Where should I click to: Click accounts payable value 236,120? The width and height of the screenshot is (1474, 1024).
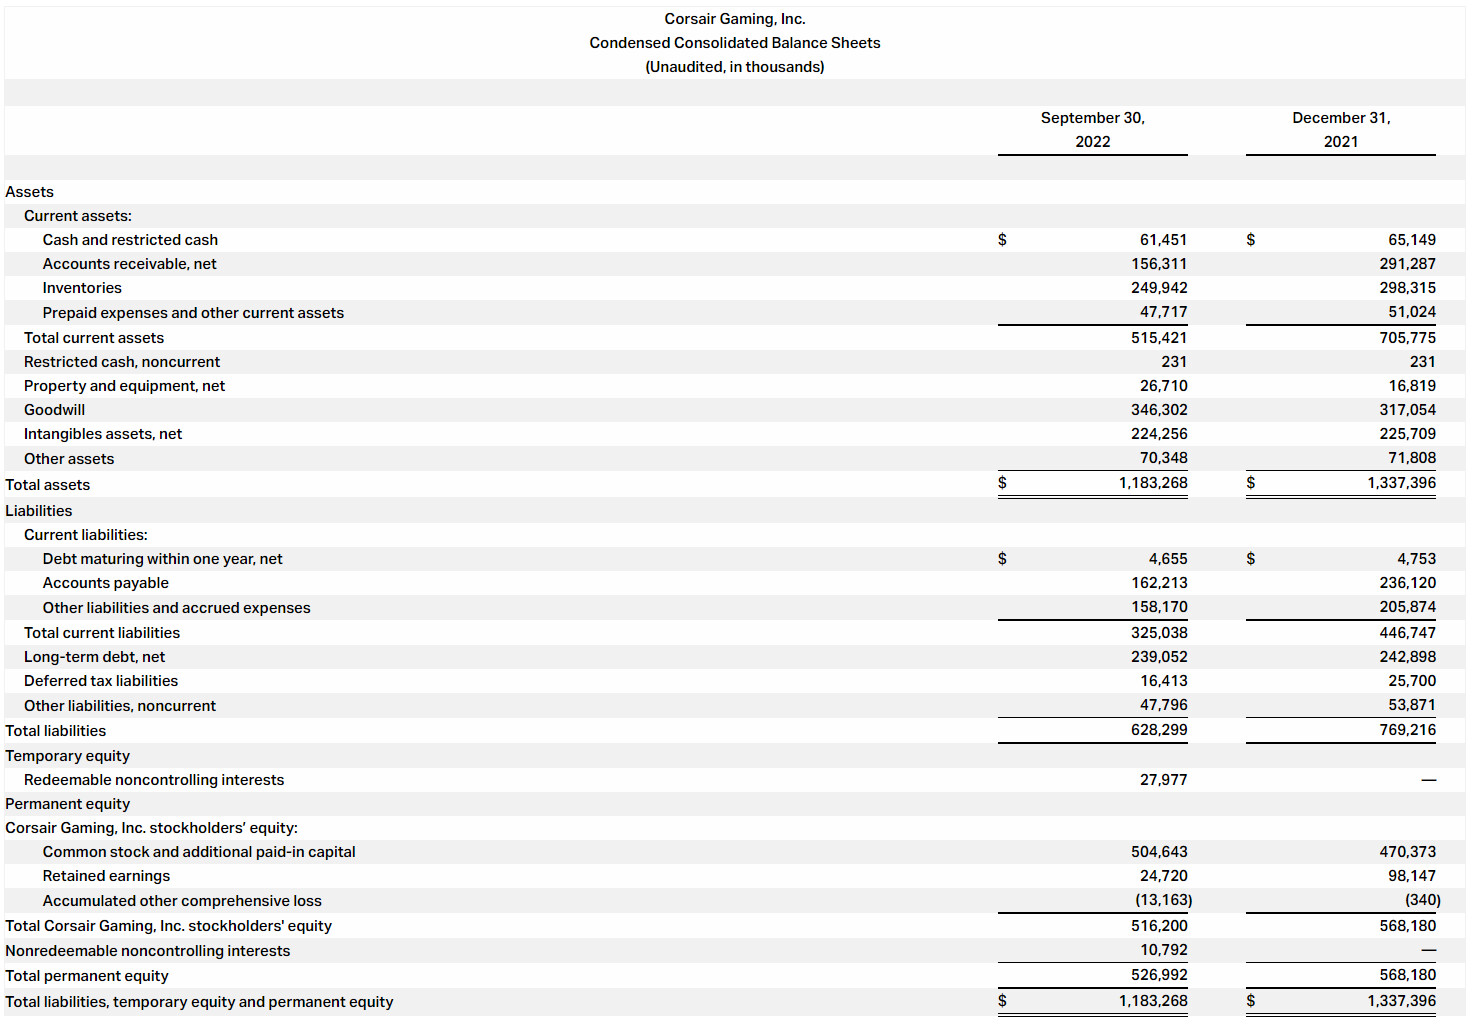click(x=1408, y=583)
